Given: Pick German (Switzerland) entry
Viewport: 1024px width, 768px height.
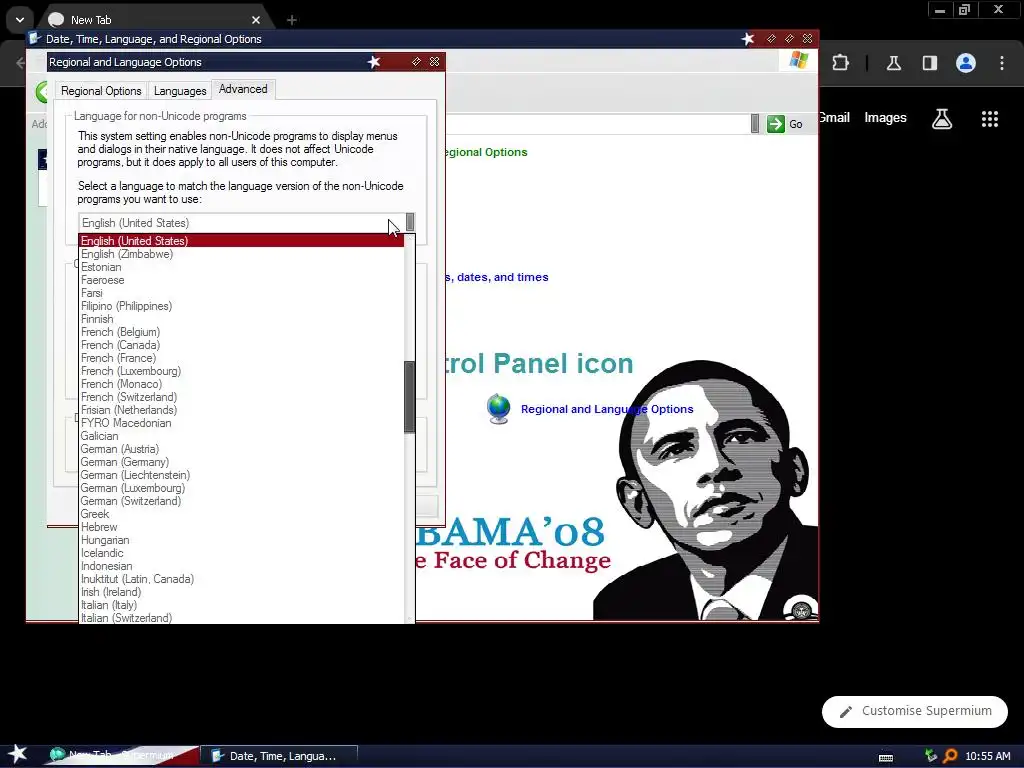Looking at the screenshot, I should [241, 502].
